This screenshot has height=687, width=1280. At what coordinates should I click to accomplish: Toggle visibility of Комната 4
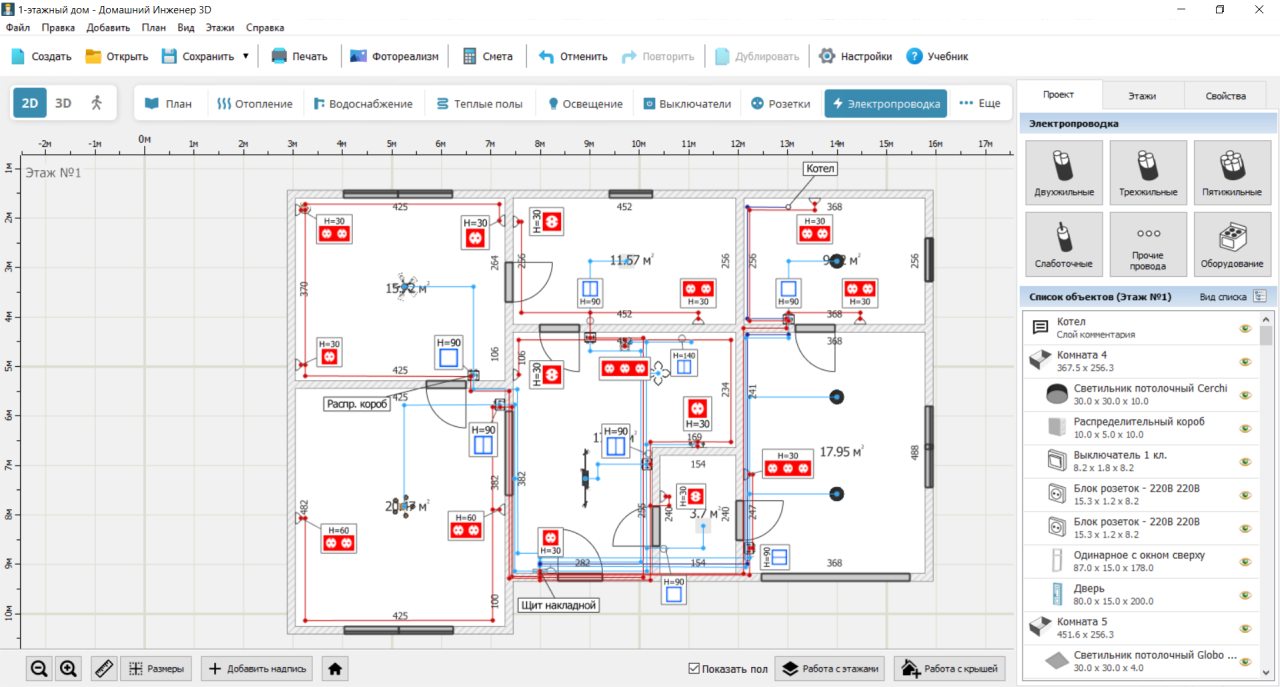click(x=1246, y=361)
